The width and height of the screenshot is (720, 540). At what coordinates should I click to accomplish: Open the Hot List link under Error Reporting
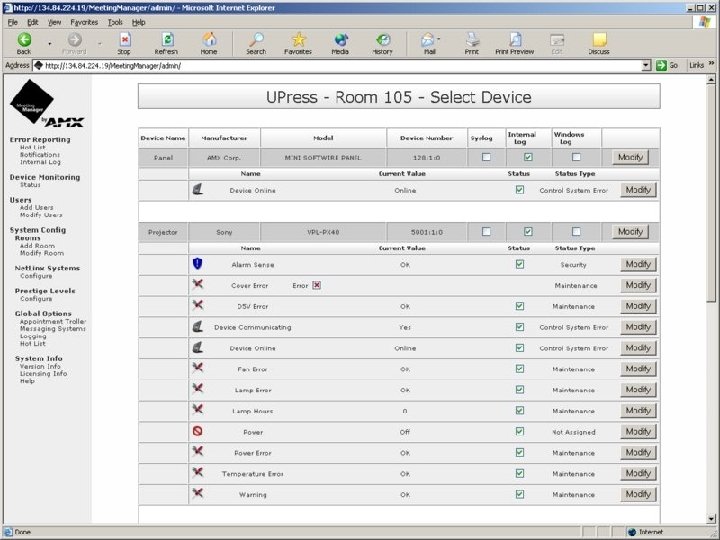[33, 147]
